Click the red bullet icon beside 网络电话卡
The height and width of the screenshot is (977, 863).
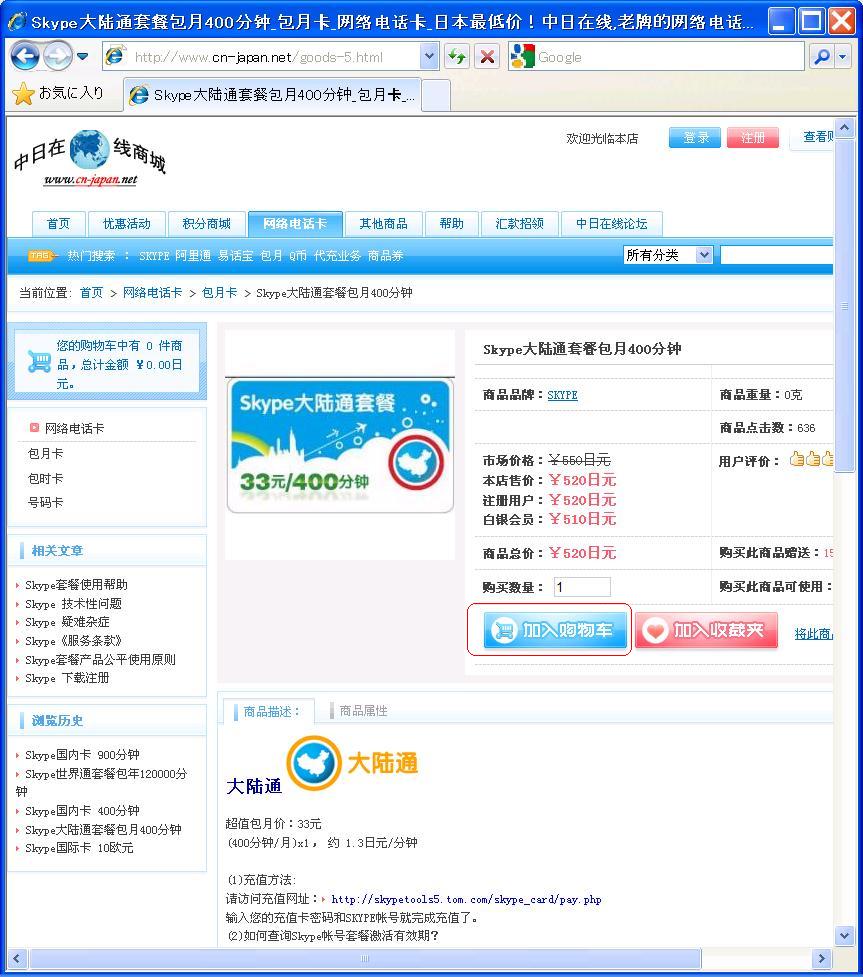[x=34, y=427]
